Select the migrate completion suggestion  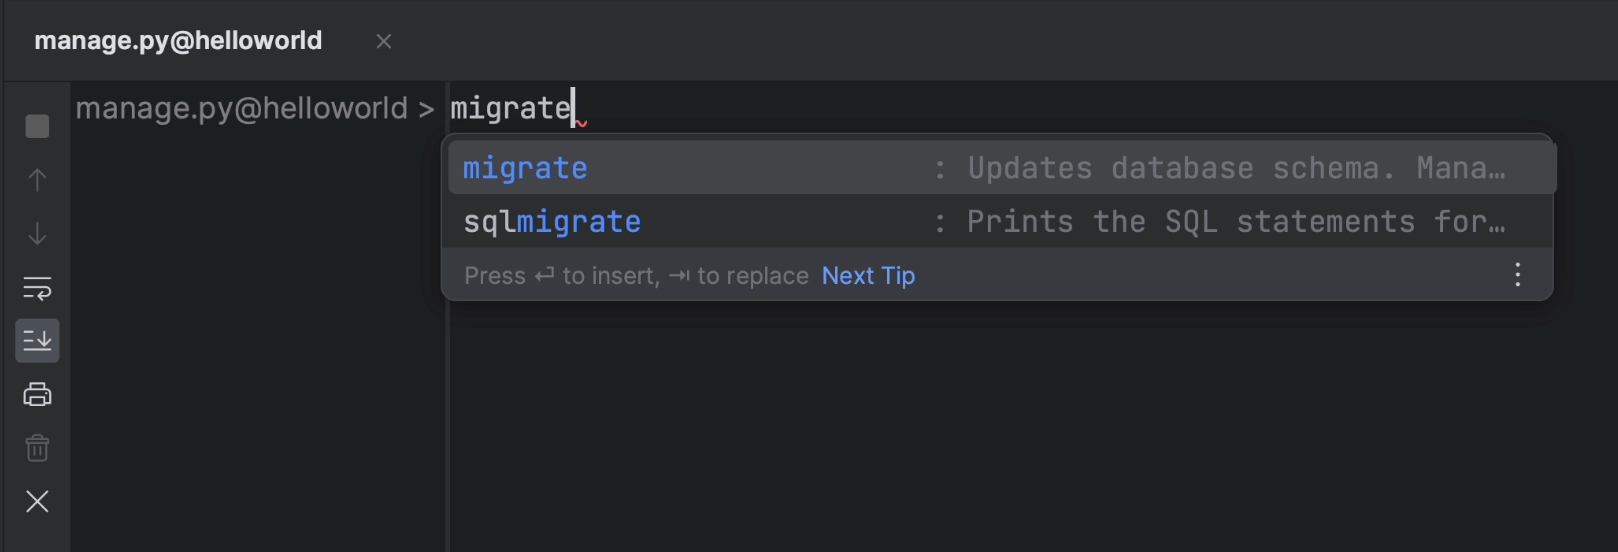pyautogui.click(x=525, y=168)
